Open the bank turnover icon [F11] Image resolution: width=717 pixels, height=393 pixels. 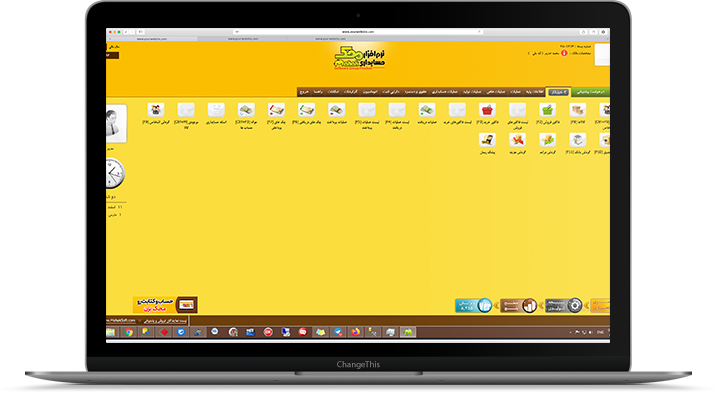578,140
